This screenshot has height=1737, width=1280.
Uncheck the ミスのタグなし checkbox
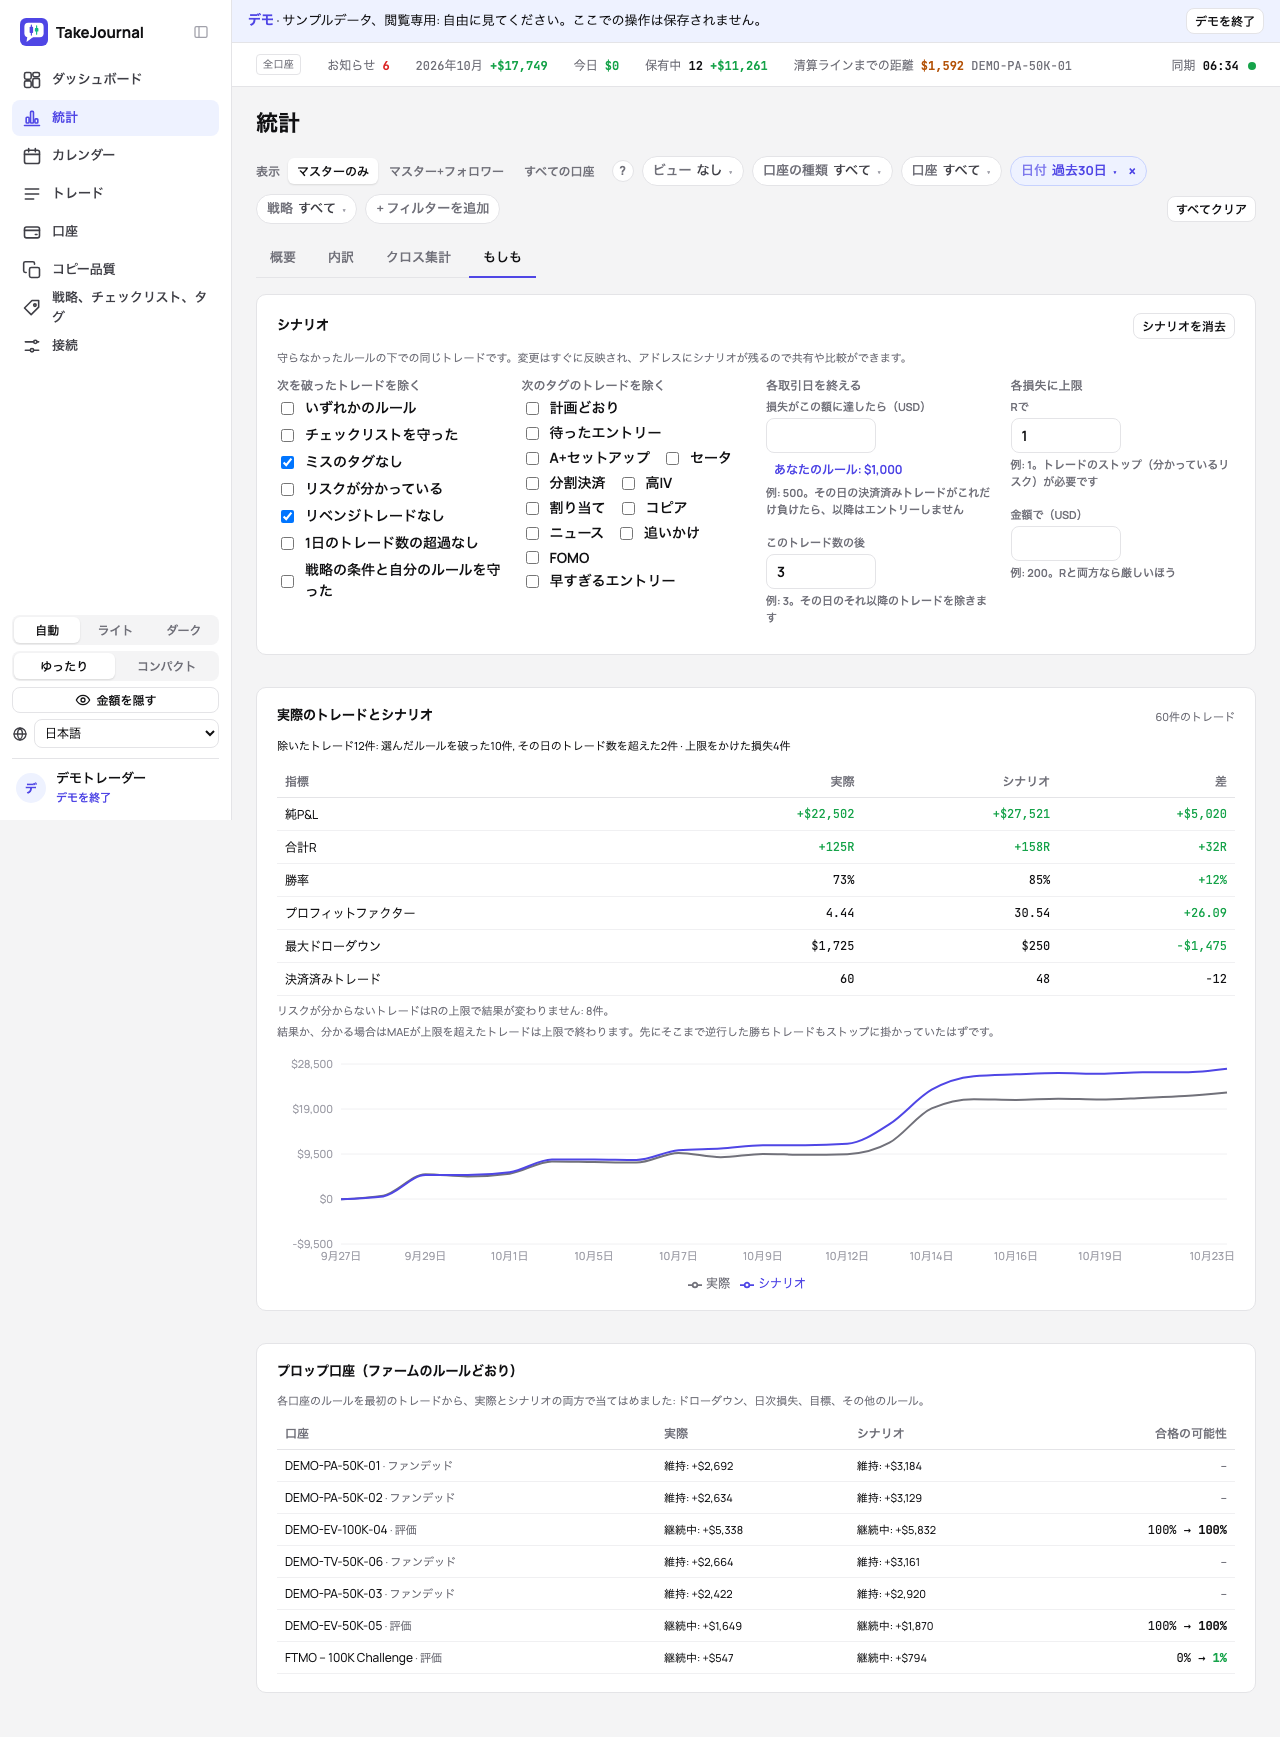[x=287, y=462]
